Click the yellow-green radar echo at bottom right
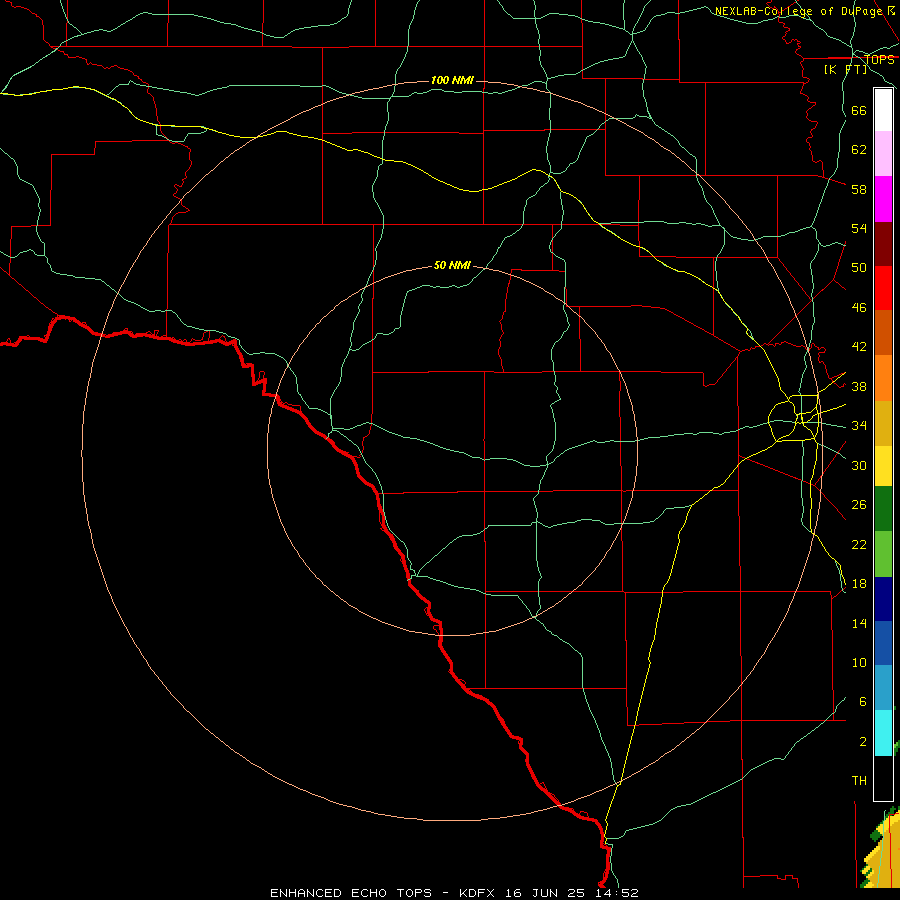The image size is (900, 900). point(884,849)
